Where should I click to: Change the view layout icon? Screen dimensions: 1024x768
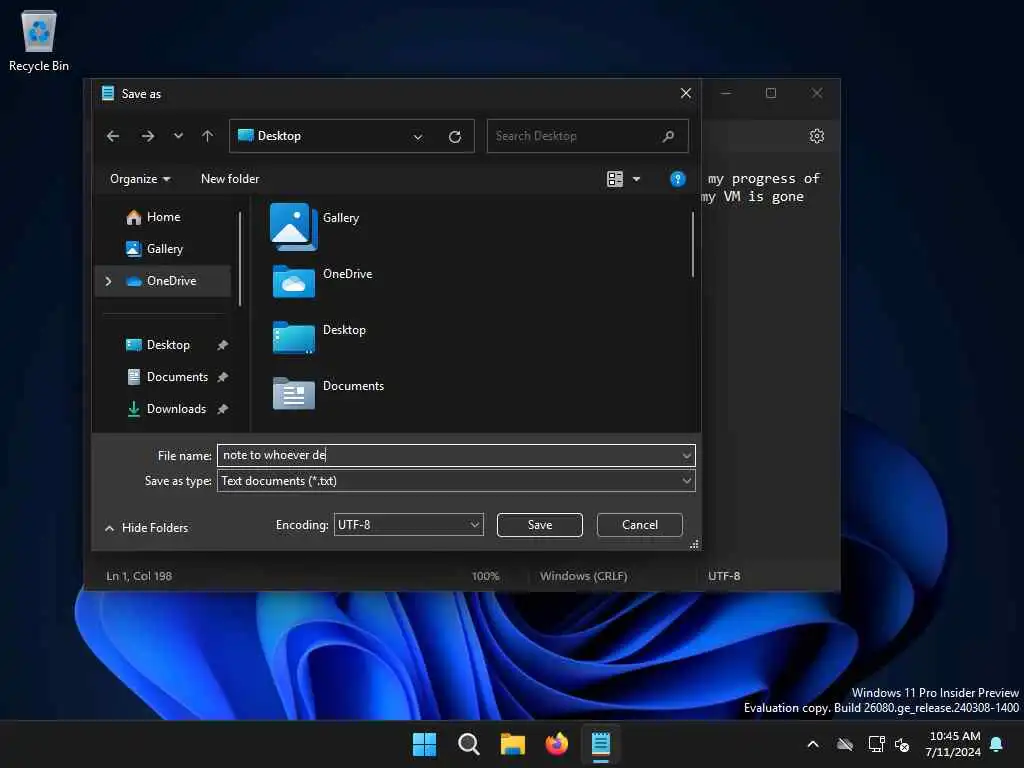click(615, 179)
